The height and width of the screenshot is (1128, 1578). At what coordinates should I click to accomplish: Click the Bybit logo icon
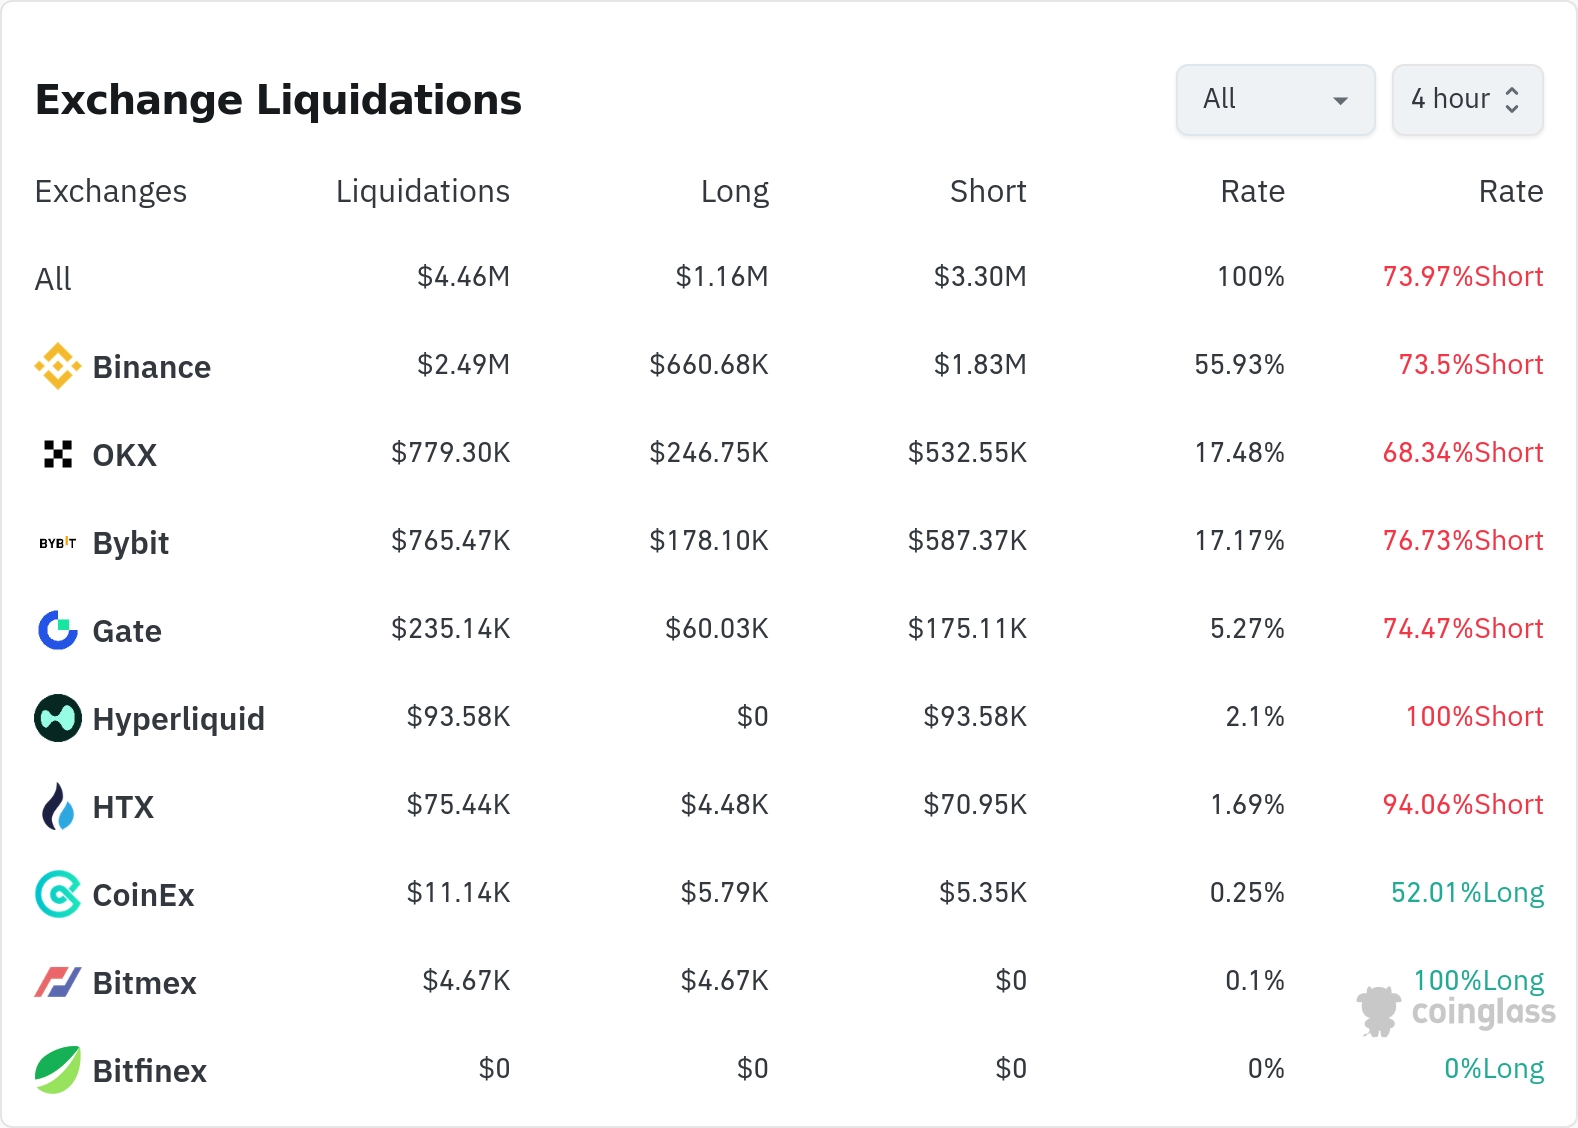(x=58, y=543)
